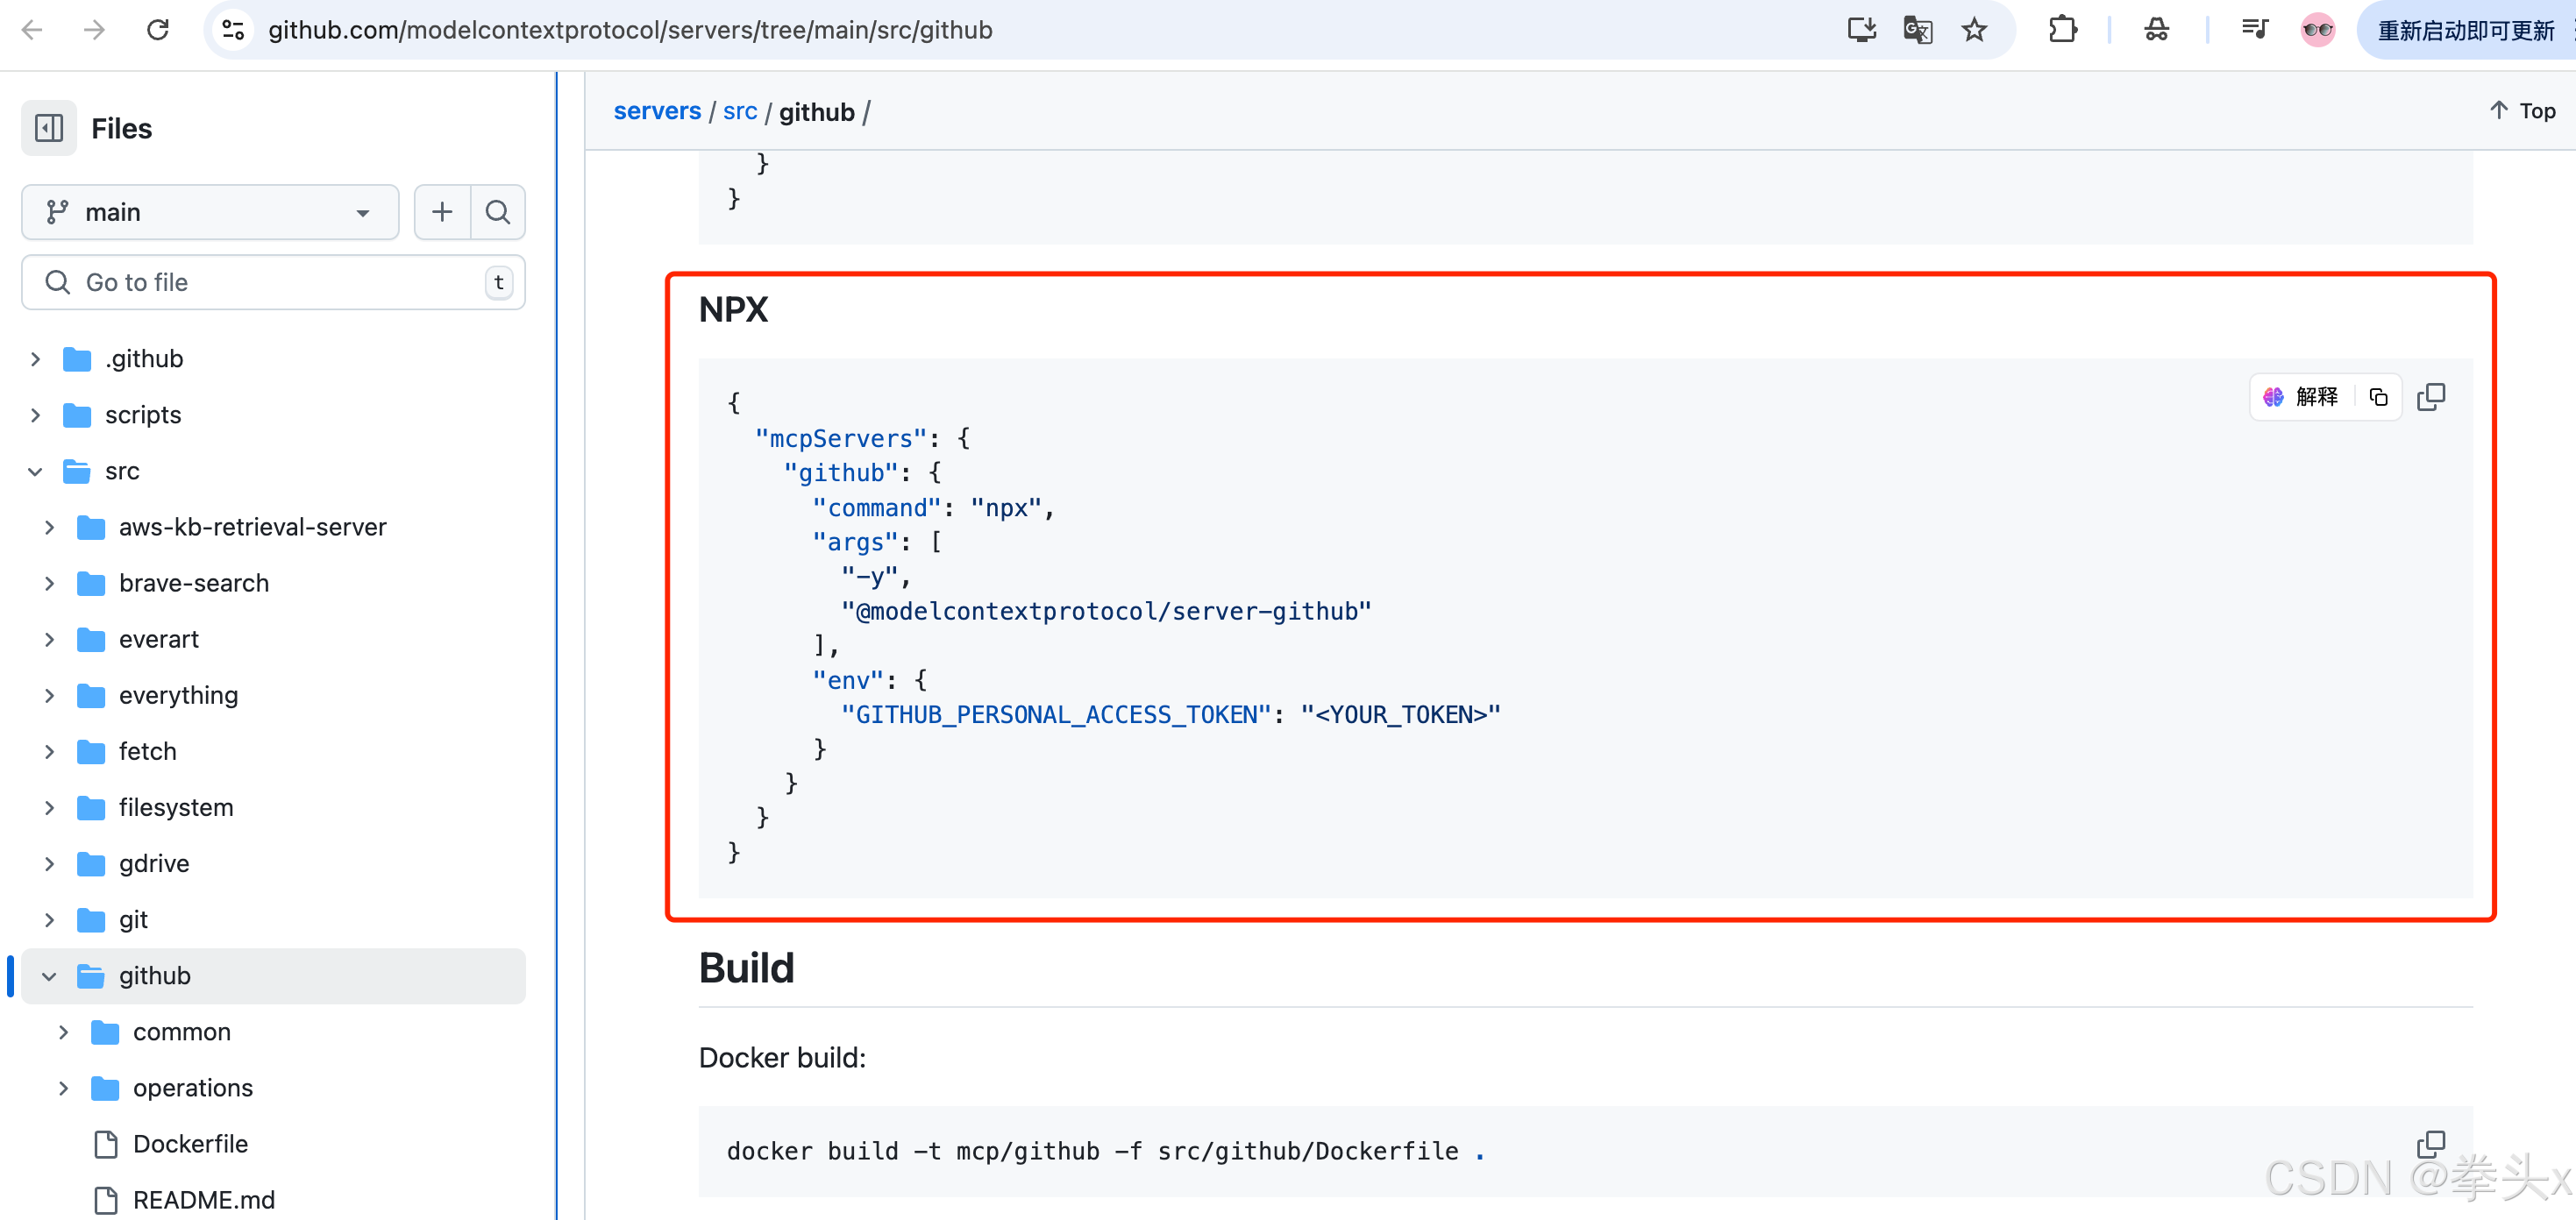Go to servers breadcrumb link
The height and width of the screenshot is (1220, 2576).
657,111
